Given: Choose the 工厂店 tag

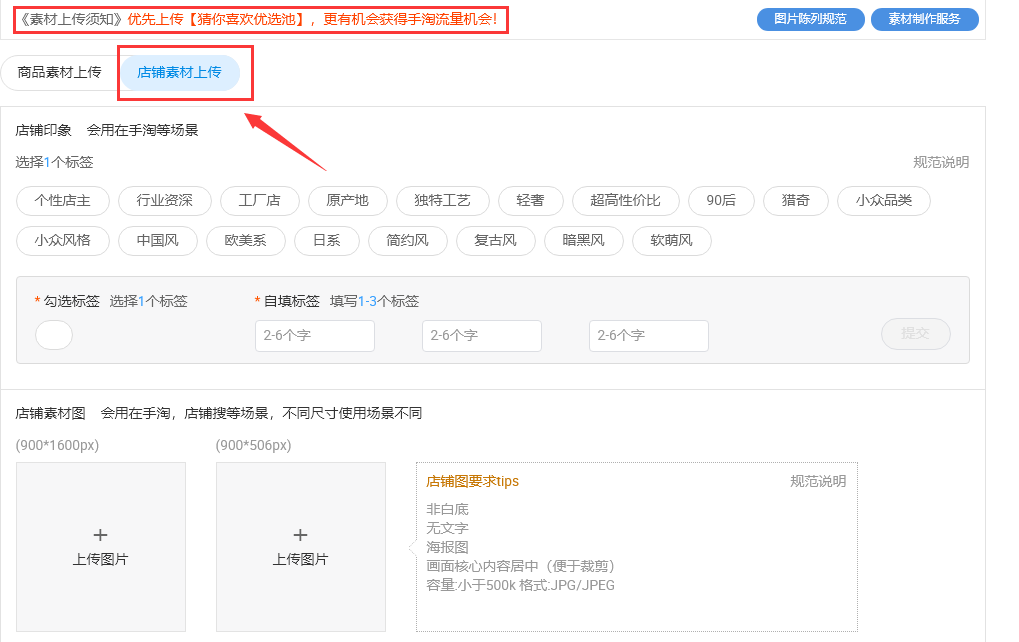Looking at the screenshot, I should pyautogui.click(x=259, y=201).
